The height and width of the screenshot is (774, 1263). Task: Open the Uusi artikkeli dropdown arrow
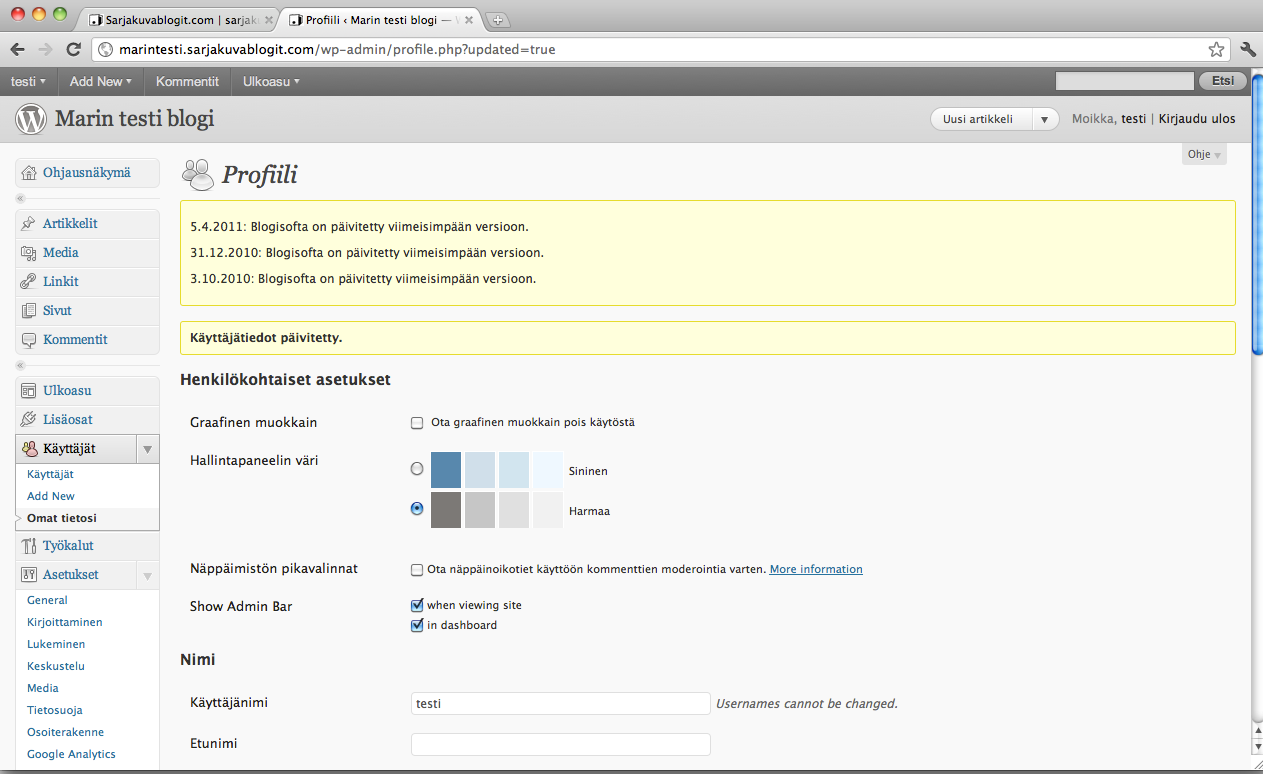[1044, 119]
